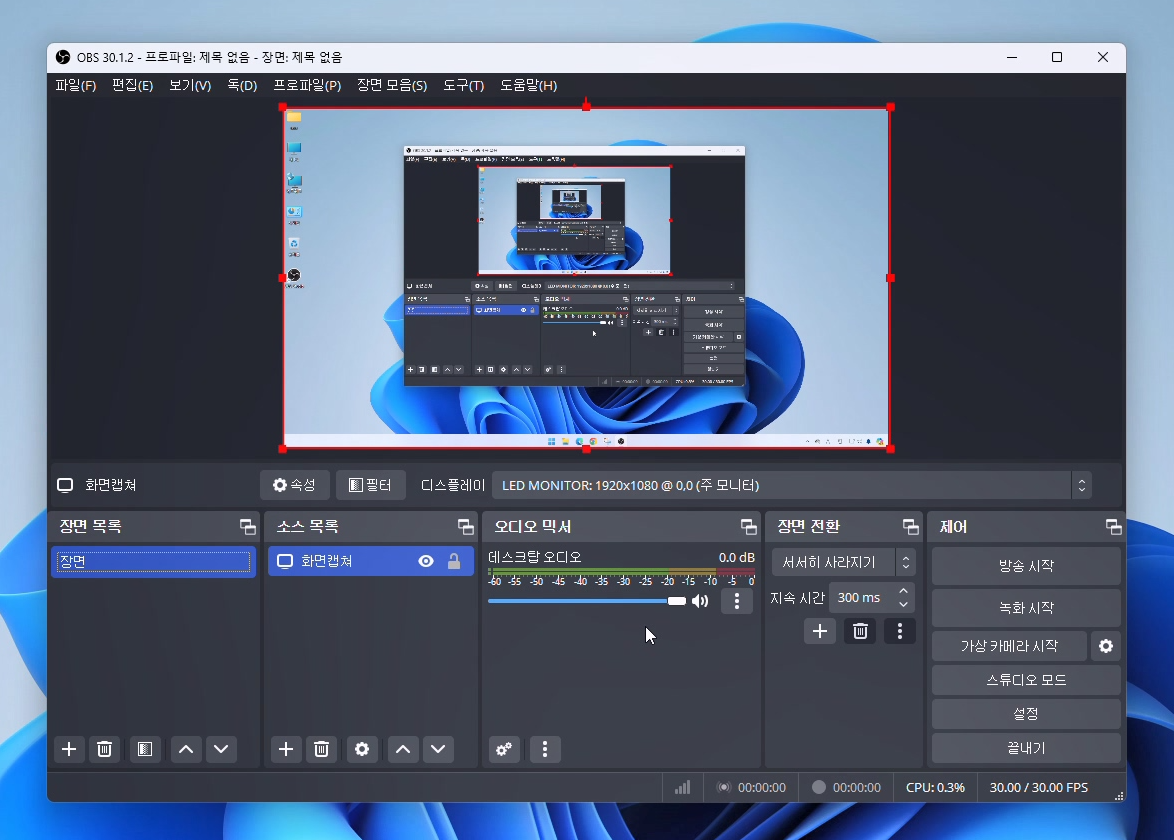Viewport: 1174px width, 840px height.
Task: Open the 장면 모음(S) menu
Action: pos(392,85)
